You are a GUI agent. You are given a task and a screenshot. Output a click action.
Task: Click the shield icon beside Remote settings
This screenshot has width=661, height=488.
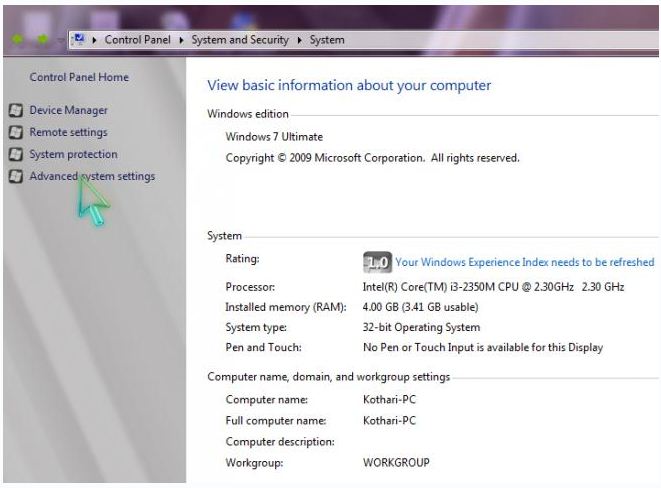tap(16, 132)
